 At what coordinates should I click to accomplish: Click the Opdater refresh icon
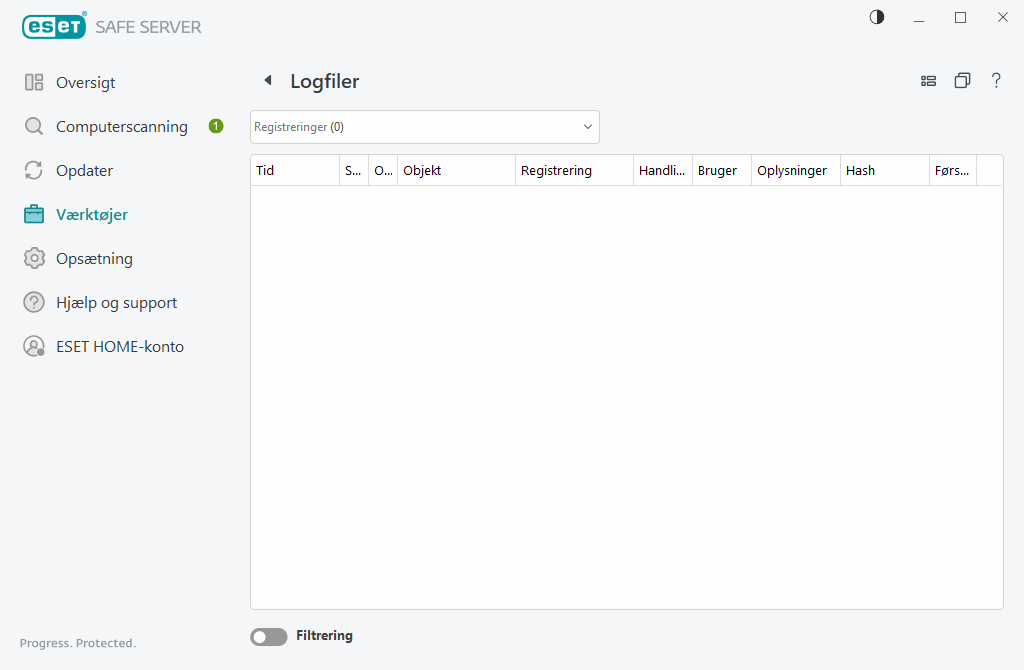click(x=33, y=170)
